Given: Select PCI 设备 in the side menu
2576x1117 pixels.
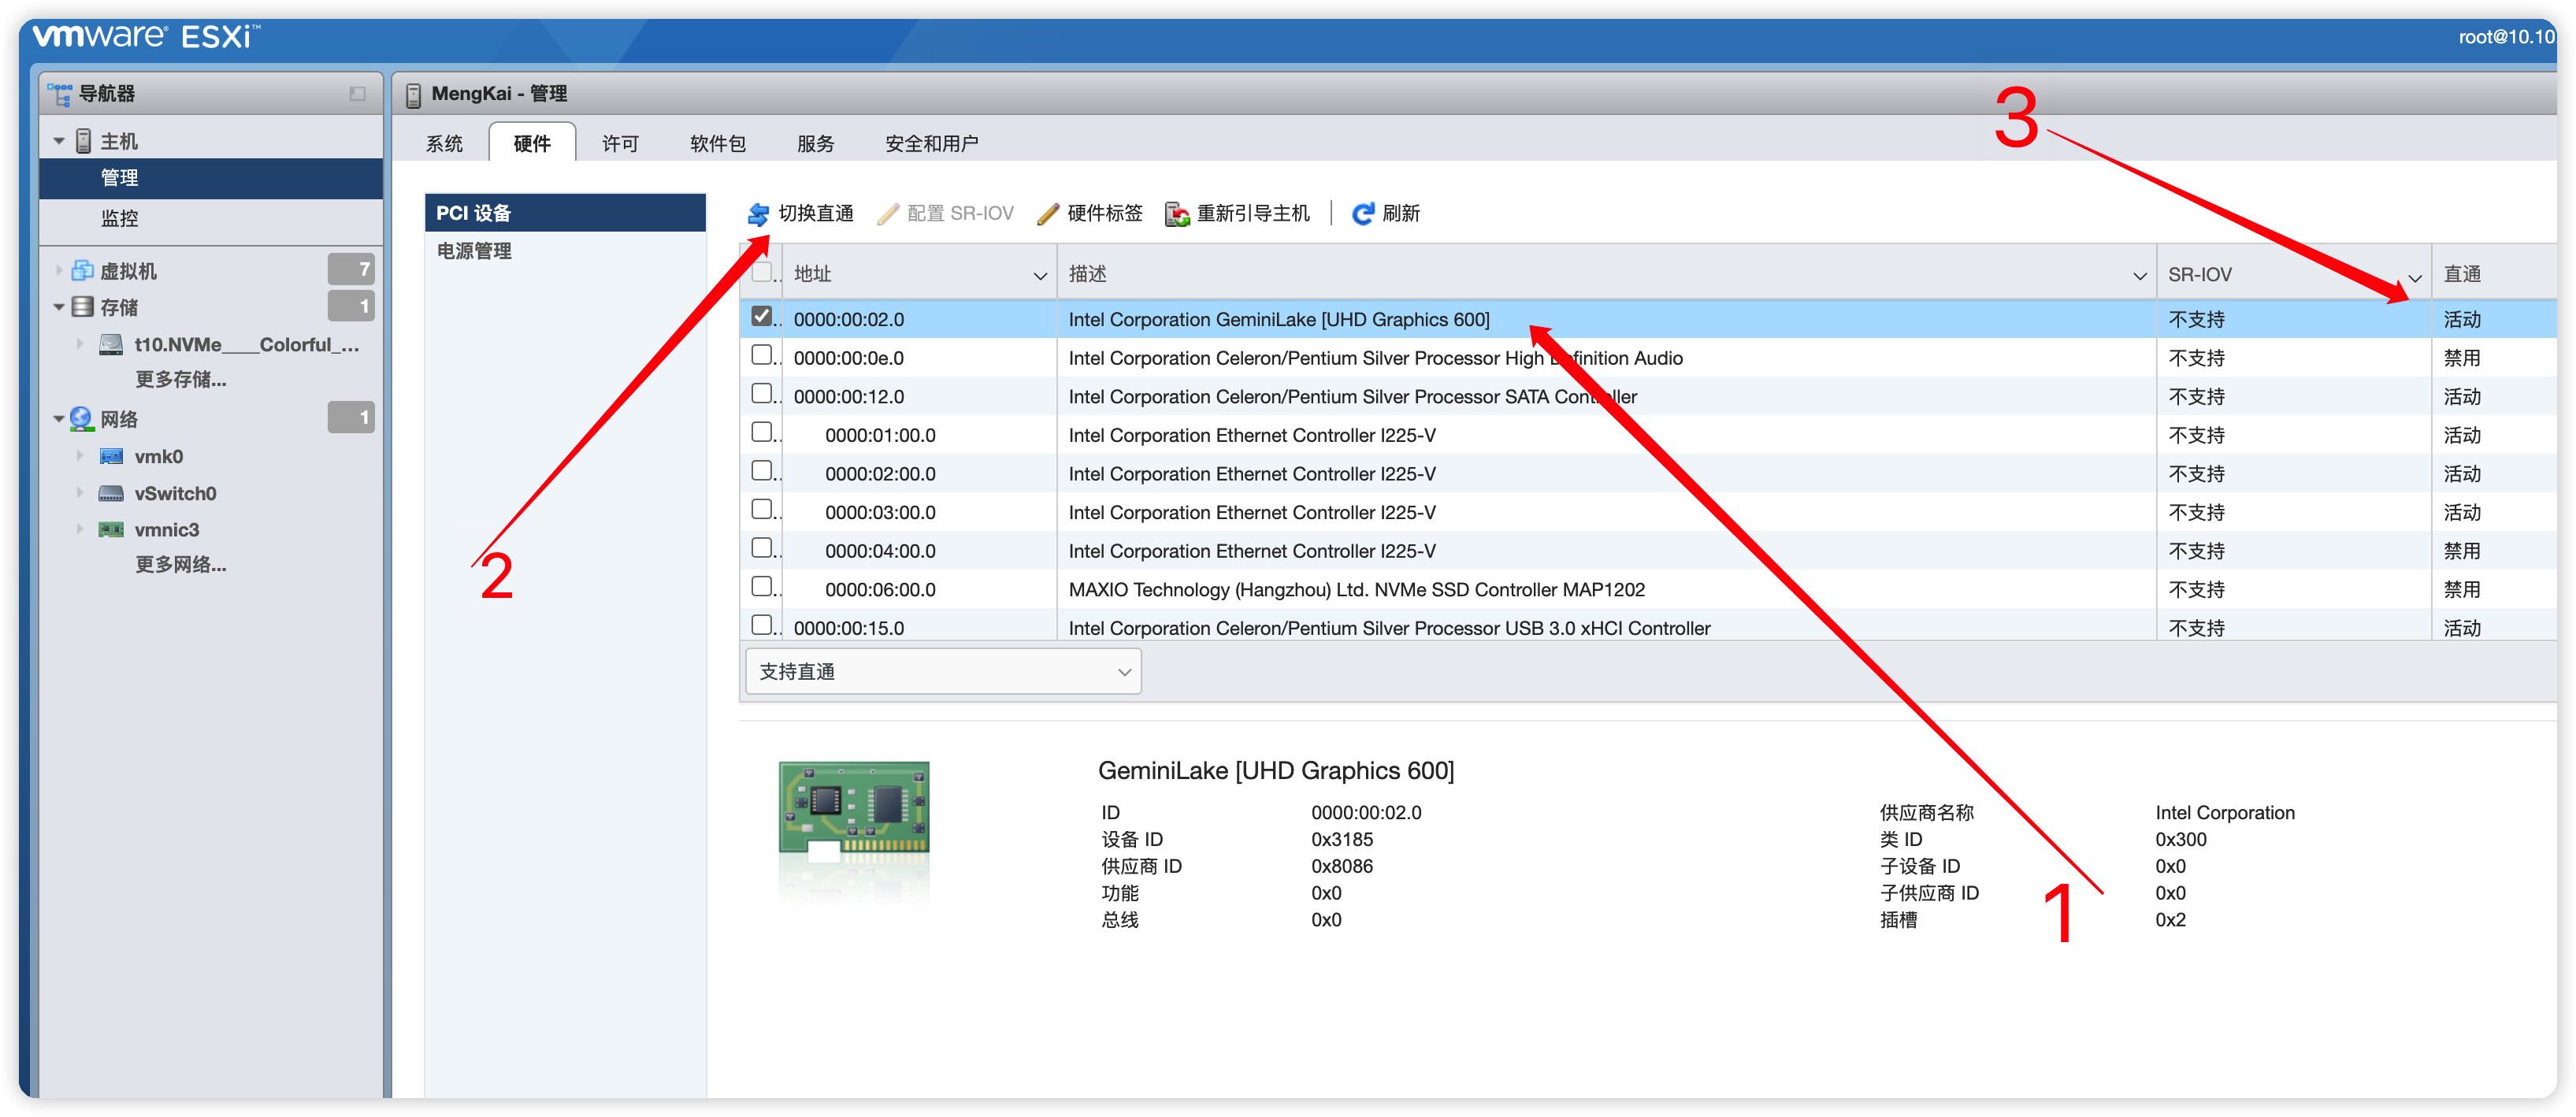Looking at the screenshot, I should [565, 213].
